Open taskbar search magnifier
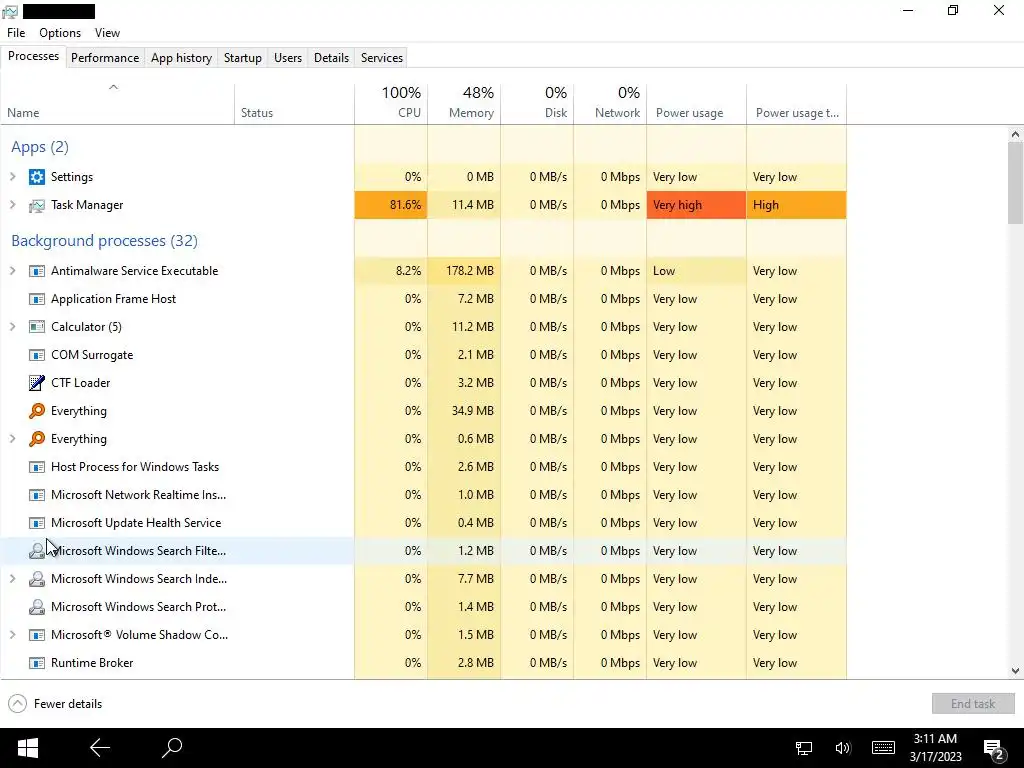 point(172,748)
